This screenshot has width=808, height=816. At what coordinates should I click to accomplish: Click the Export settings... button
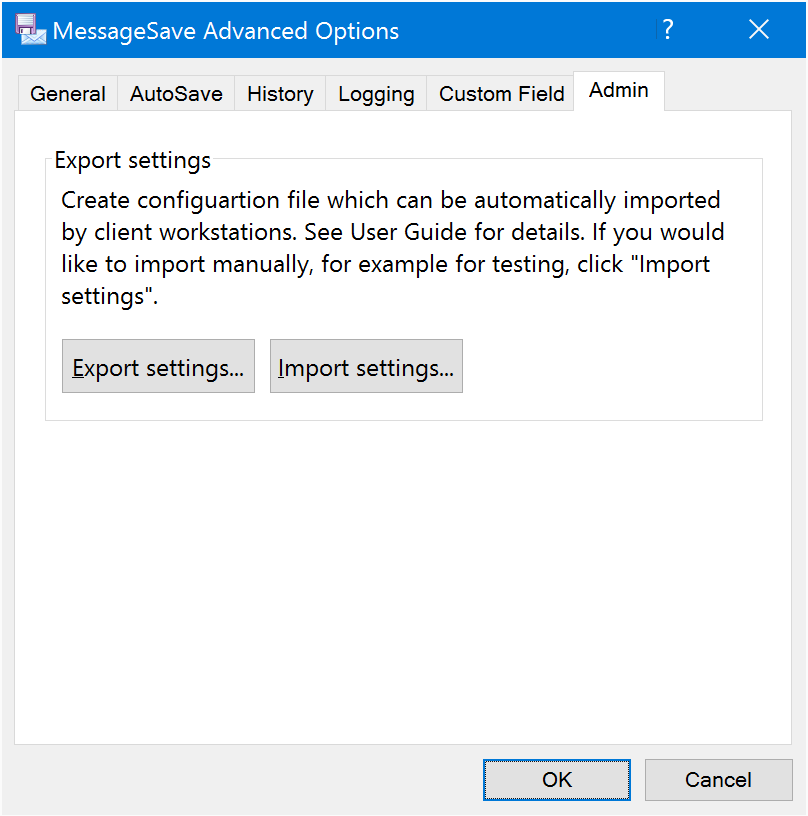click(x=158, y=366)
